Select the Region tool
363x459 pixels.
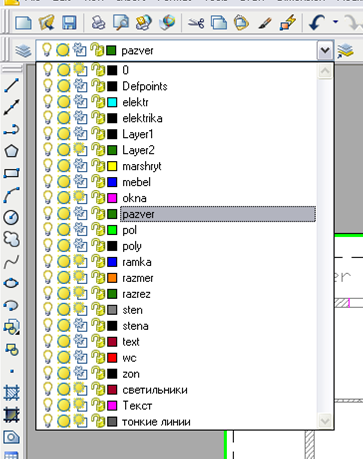(x=11, y=437)
